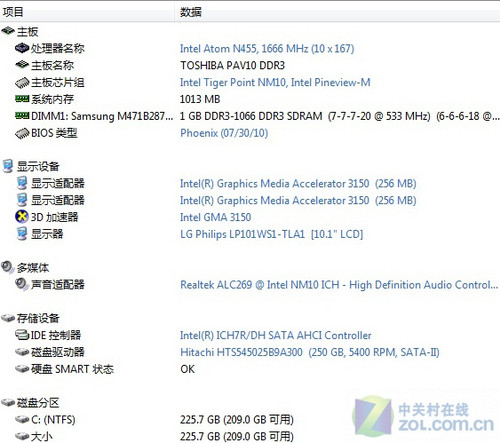Select the DIMM1: Samsung M471B287... label
The image size is (500, 443).
coord(102,116)
